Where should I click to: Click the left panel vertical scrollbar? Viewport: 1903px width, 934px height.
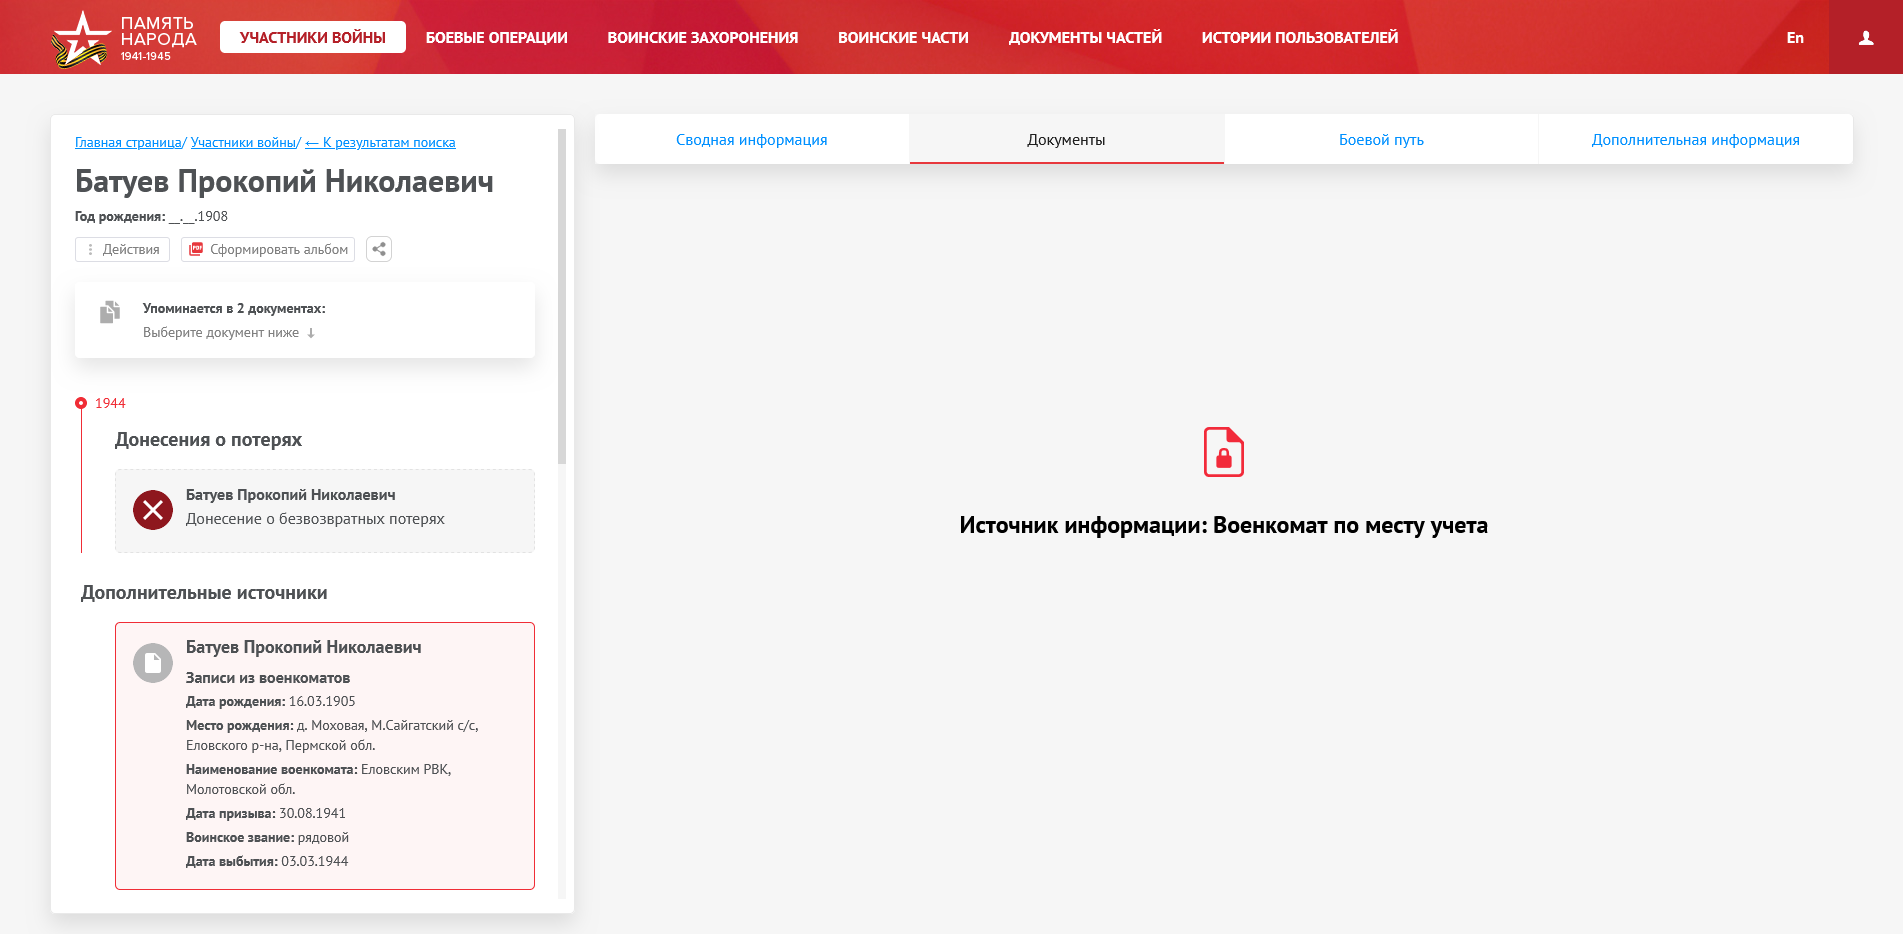[x=562, y=296]
